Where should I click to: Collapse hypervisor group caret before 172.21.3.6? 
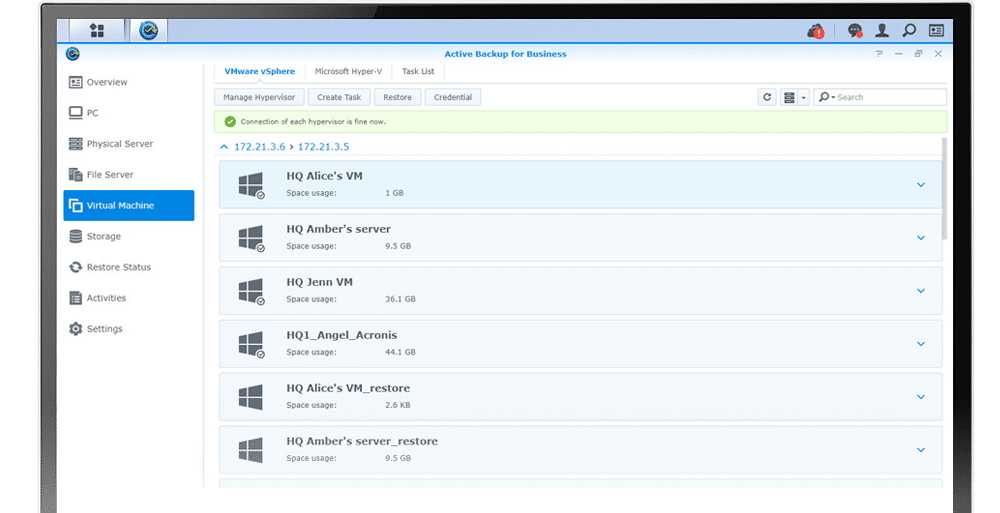coord(224,147)
